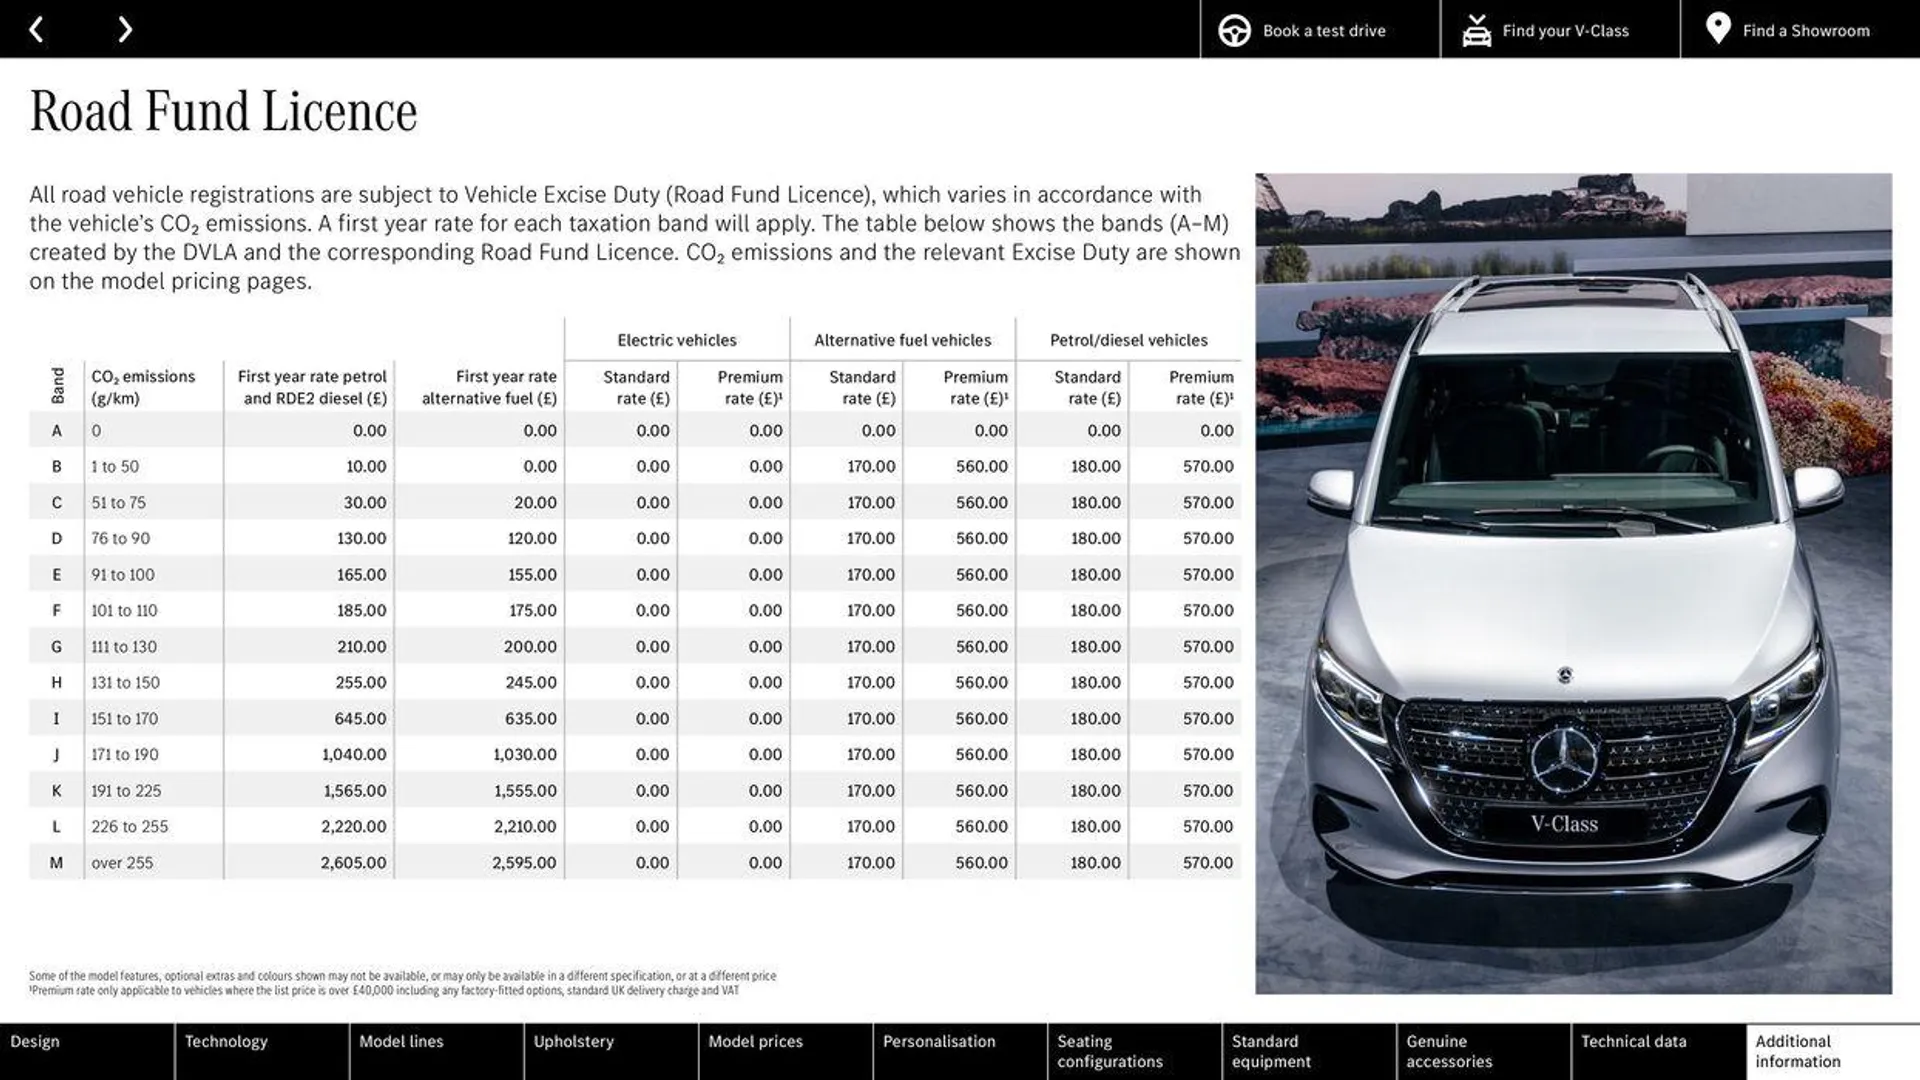Click the map pin showroom icon

click(x=1717, y=29)
